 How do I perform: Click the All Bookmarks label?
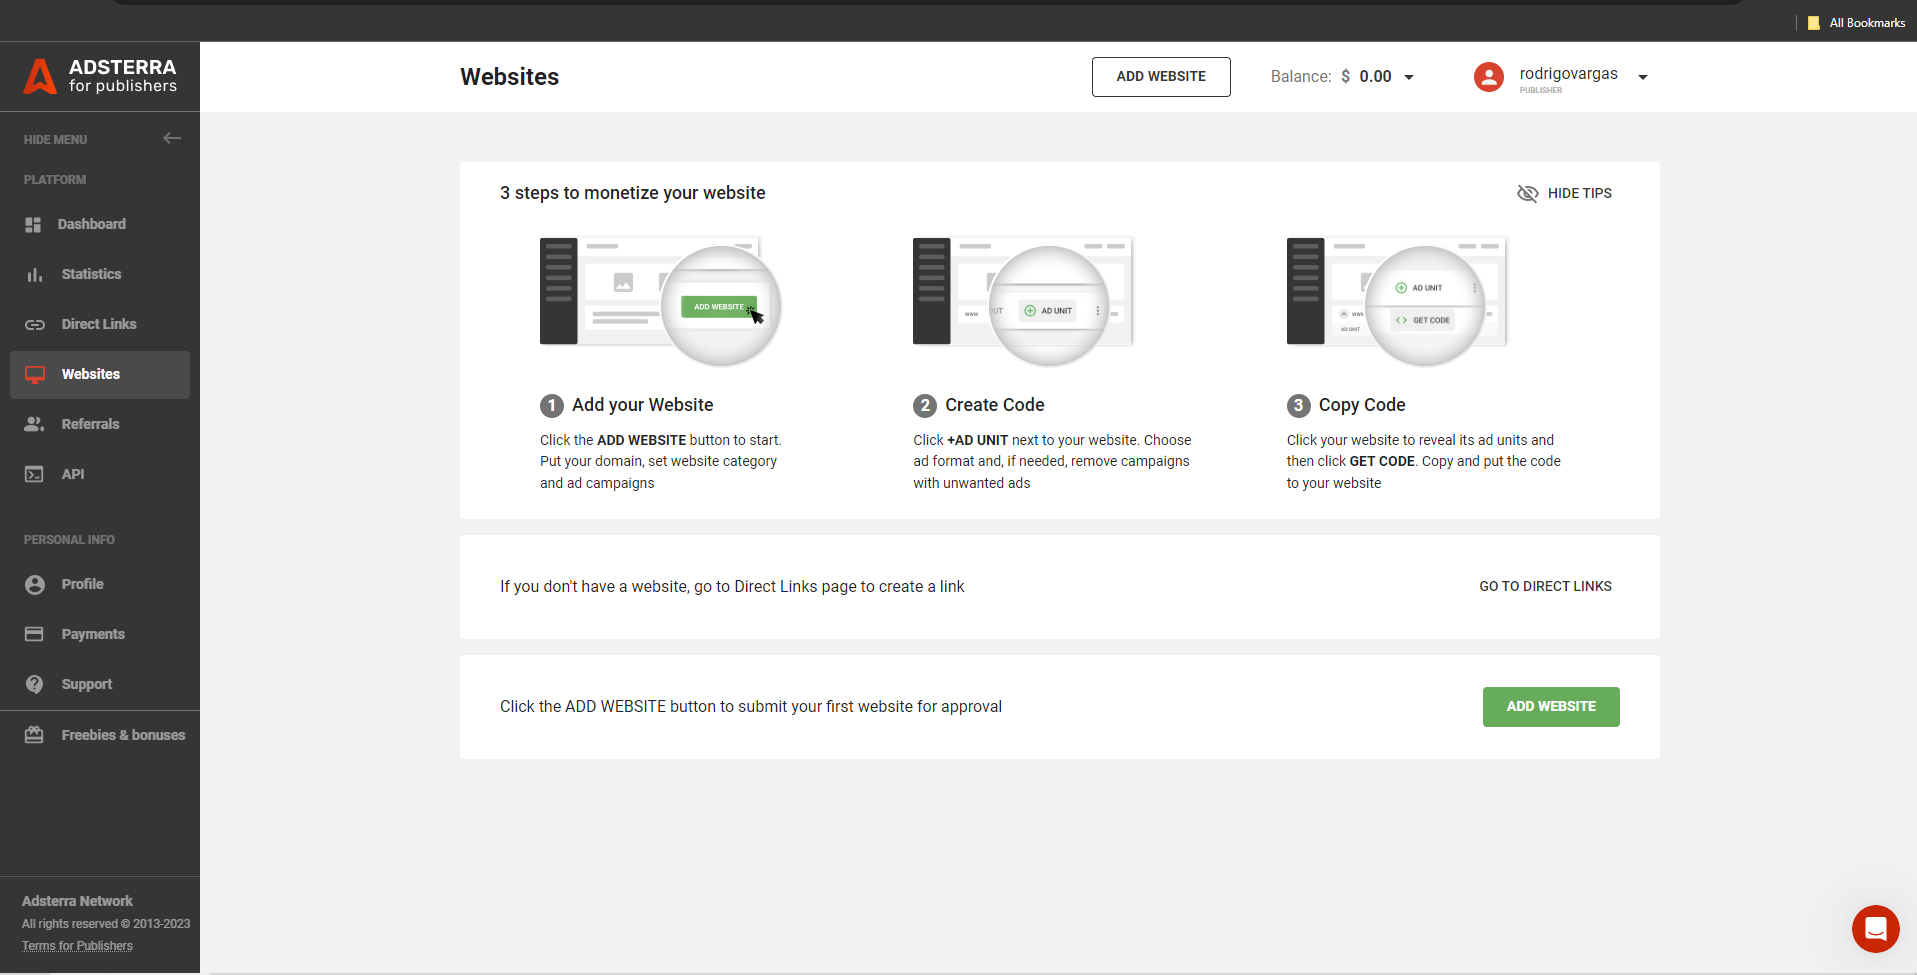pyautogui.click(x=1867, y=23)
